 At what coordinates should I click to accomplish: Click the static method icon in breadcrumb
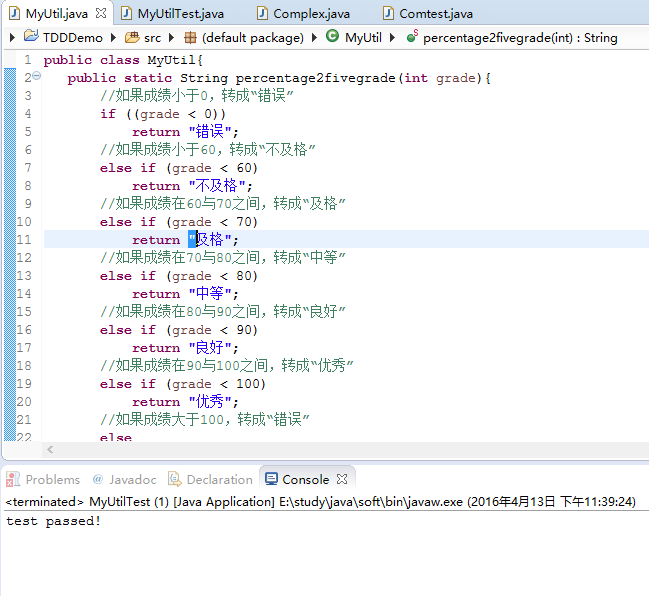pyautogui.click(x=412, y=36)
